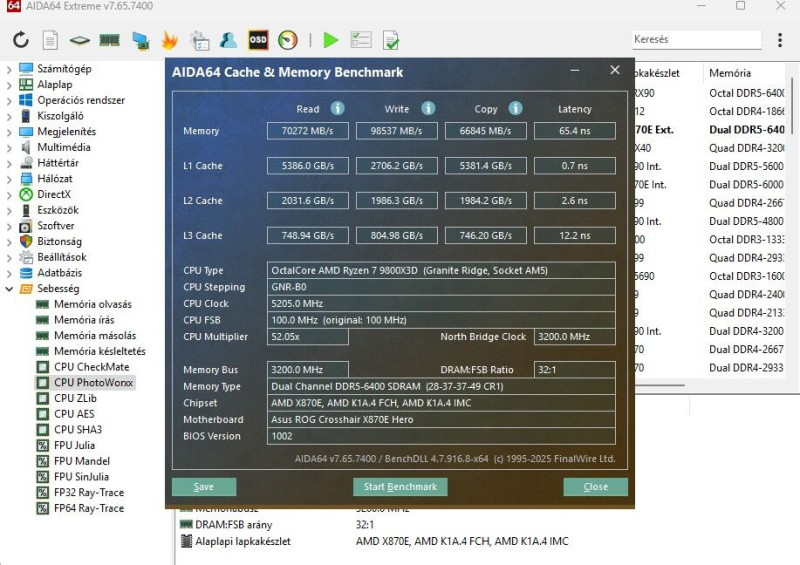Click the Memory Read value 70272 MB/s
Viewport: 800px width, 565px height.
(308, 131)
